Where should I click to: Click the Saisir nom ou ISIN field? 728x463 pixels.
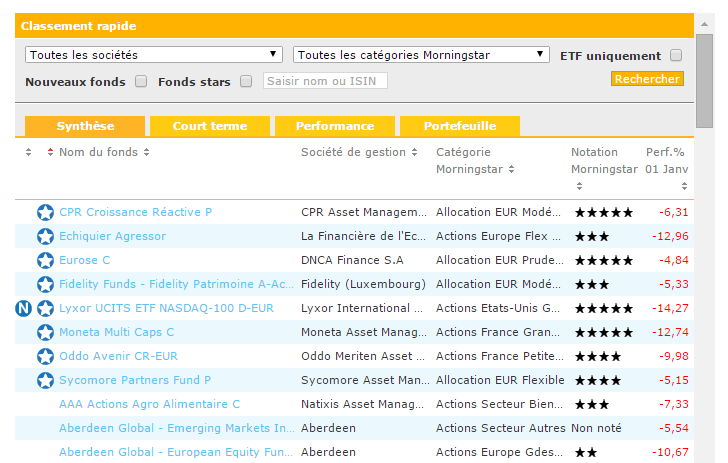[325, 81]
